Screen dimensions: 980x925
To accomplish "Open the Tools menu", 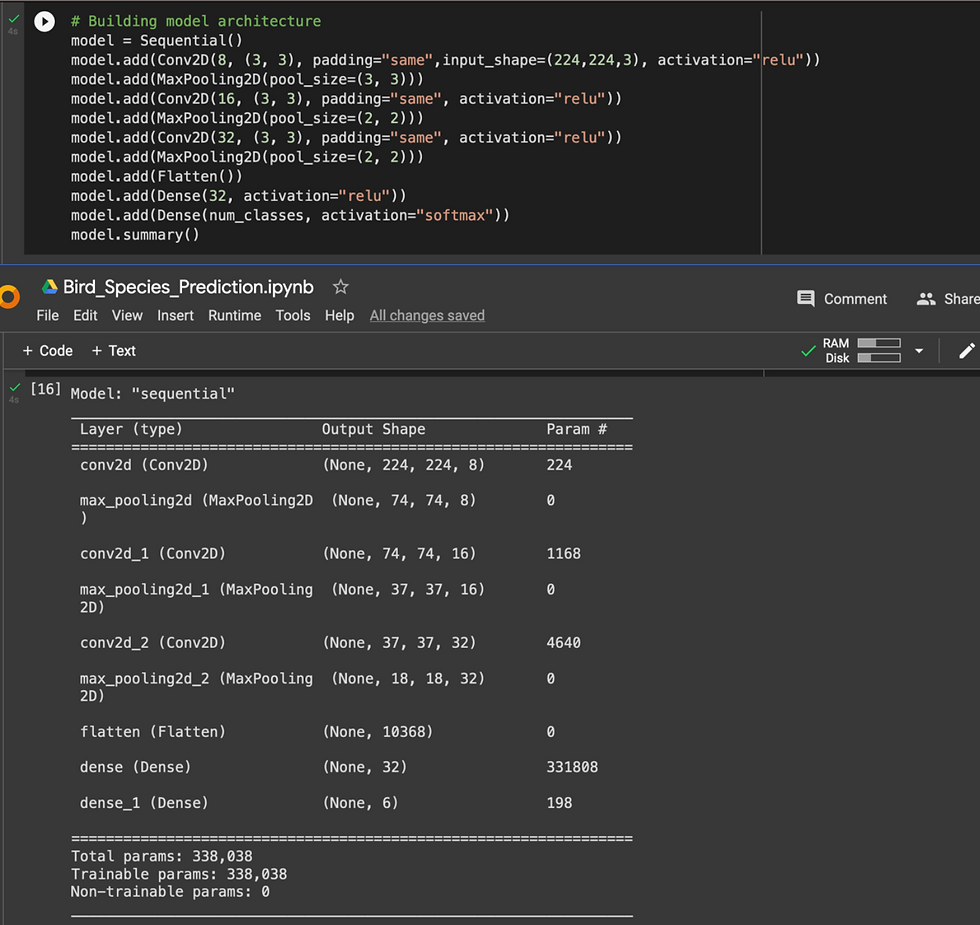I will click(x=292, y=316).
